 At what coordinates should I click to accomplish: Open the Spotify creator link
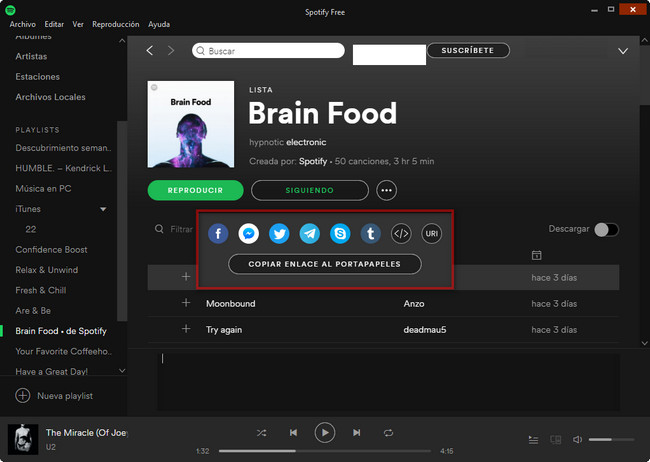coord(313,161)
